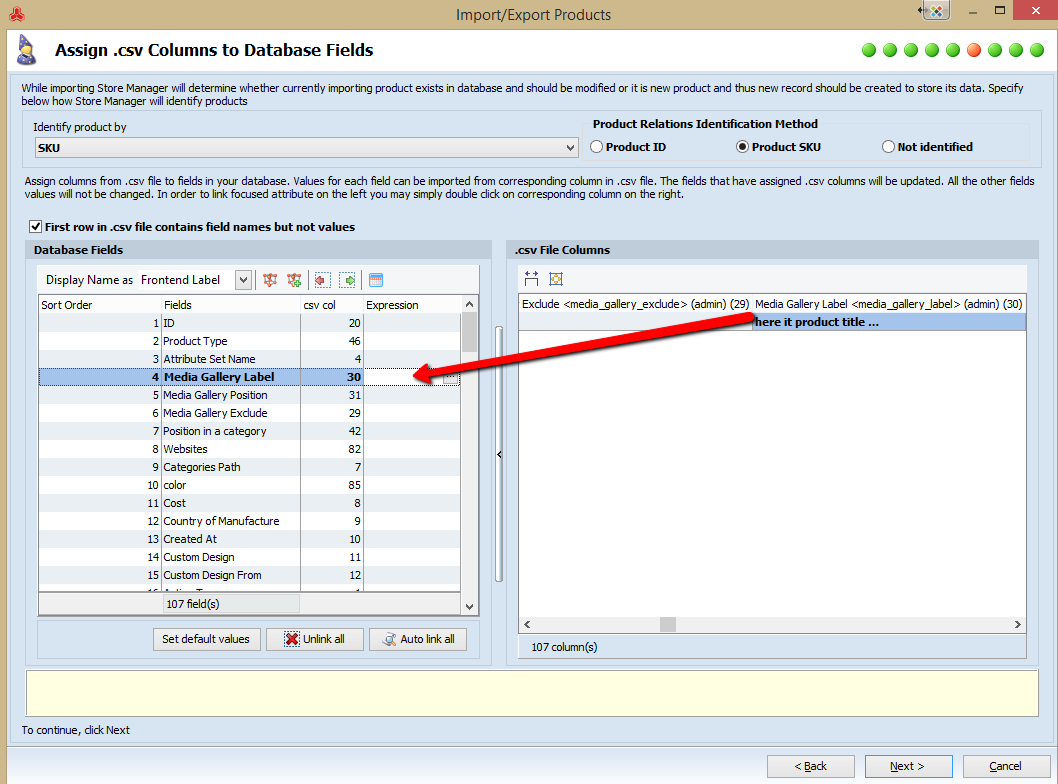1058x784 pixels.
Task: Choose the Not identified radio option
Action: tap(888, 147)
